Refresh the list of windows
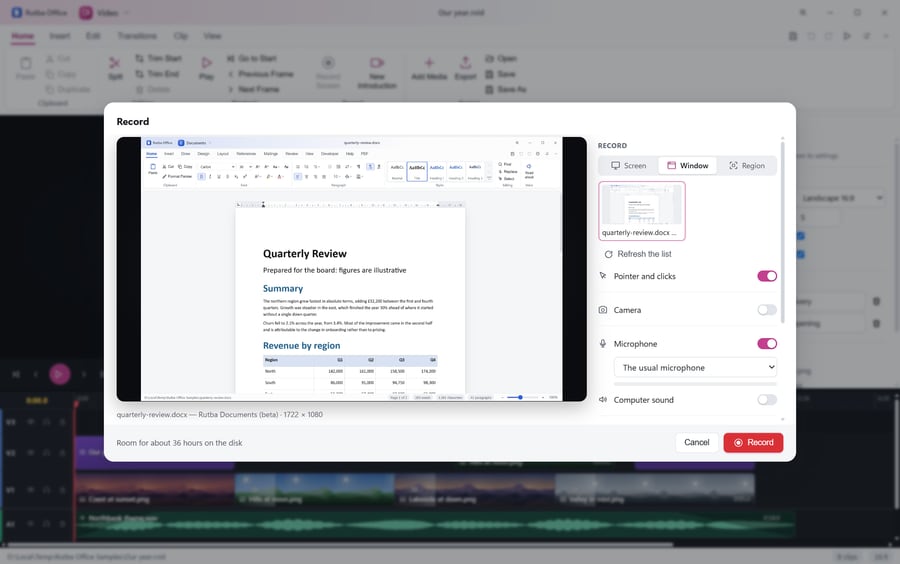 [x=637, y=254]
